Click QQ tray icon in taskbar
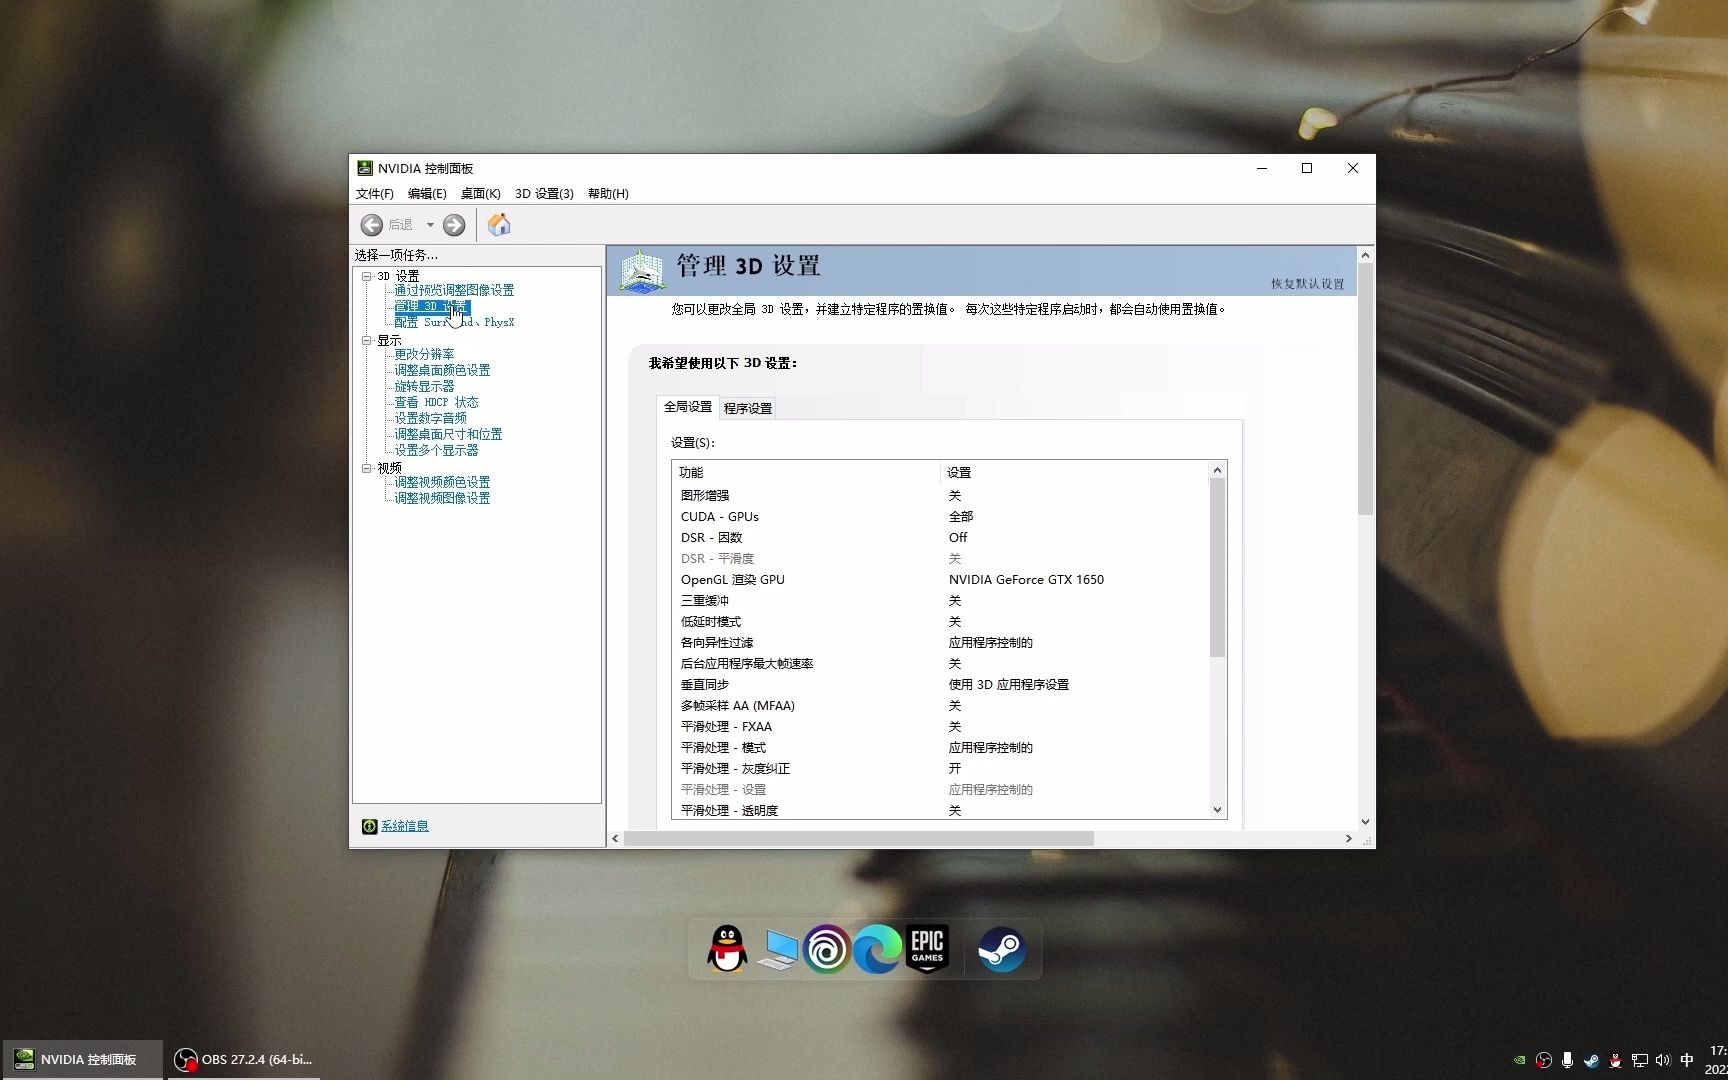This screenshot has width=1728, height=1080. click(1615, 1060)
